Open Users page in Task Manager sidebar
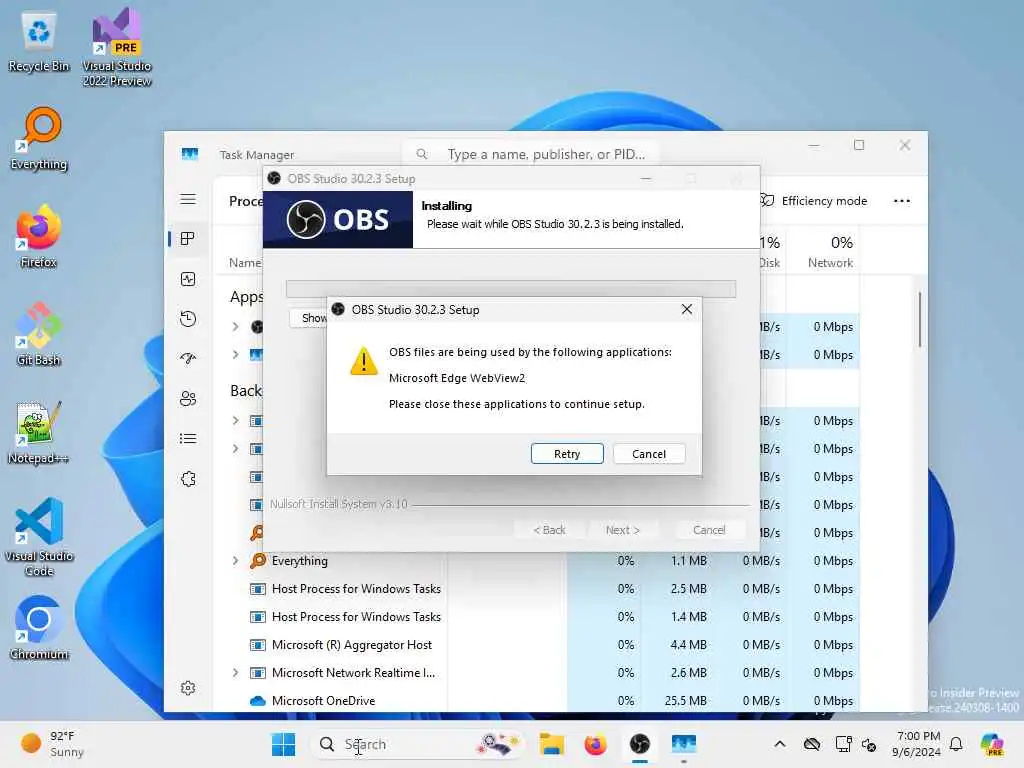Viewport: 1024px width, 768px height. click(188, 398)
